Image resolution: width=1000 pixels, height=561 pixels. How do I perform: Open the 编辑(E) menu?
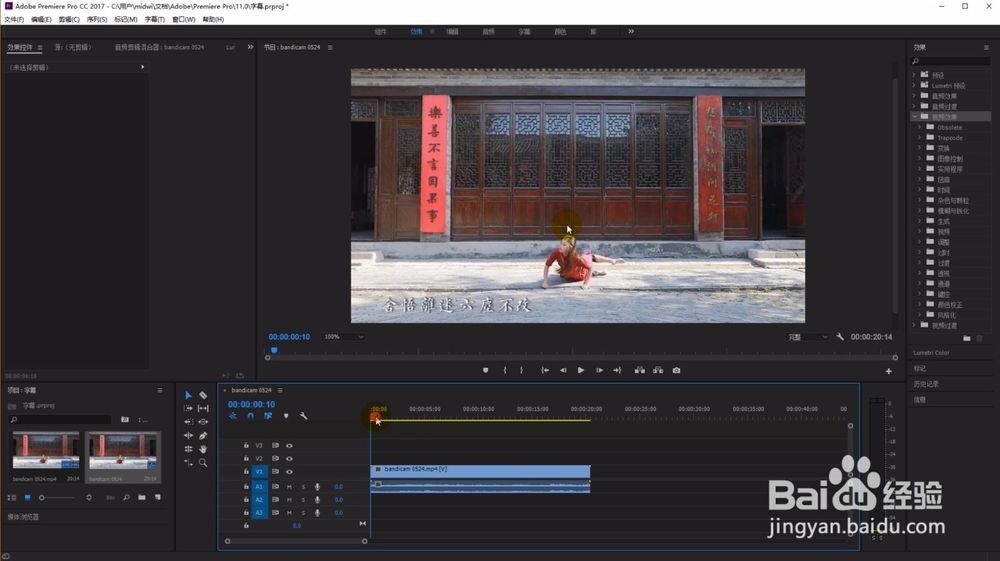point(41,20)
